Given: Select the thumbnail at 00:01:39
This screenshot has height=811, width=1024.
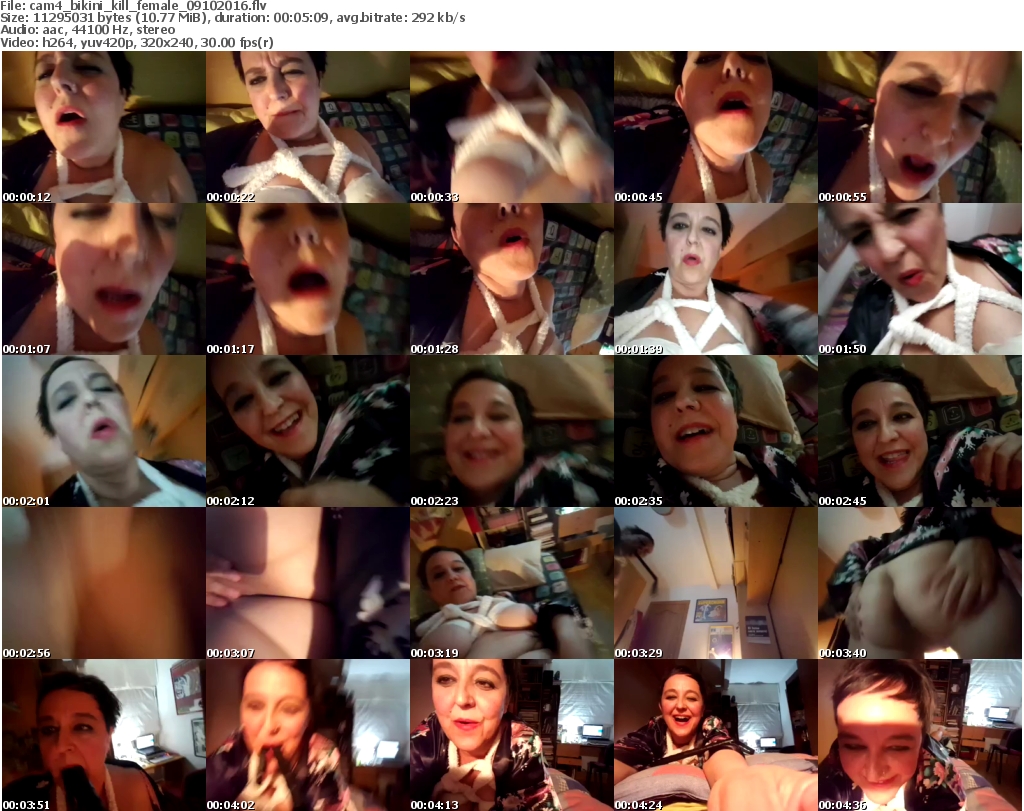Looking at the screenshot, I should pyautogui.click(x=715, y=280).
